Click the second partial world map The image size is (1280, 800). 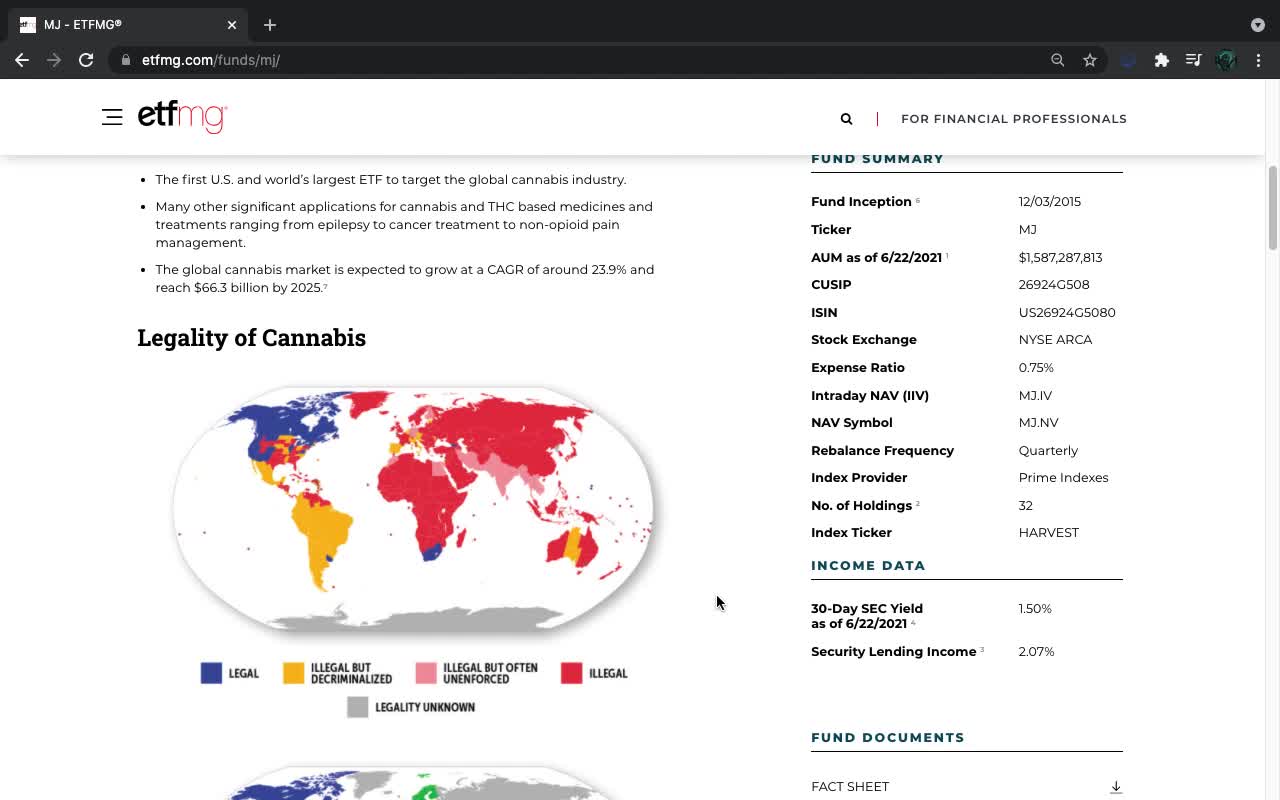413,783
